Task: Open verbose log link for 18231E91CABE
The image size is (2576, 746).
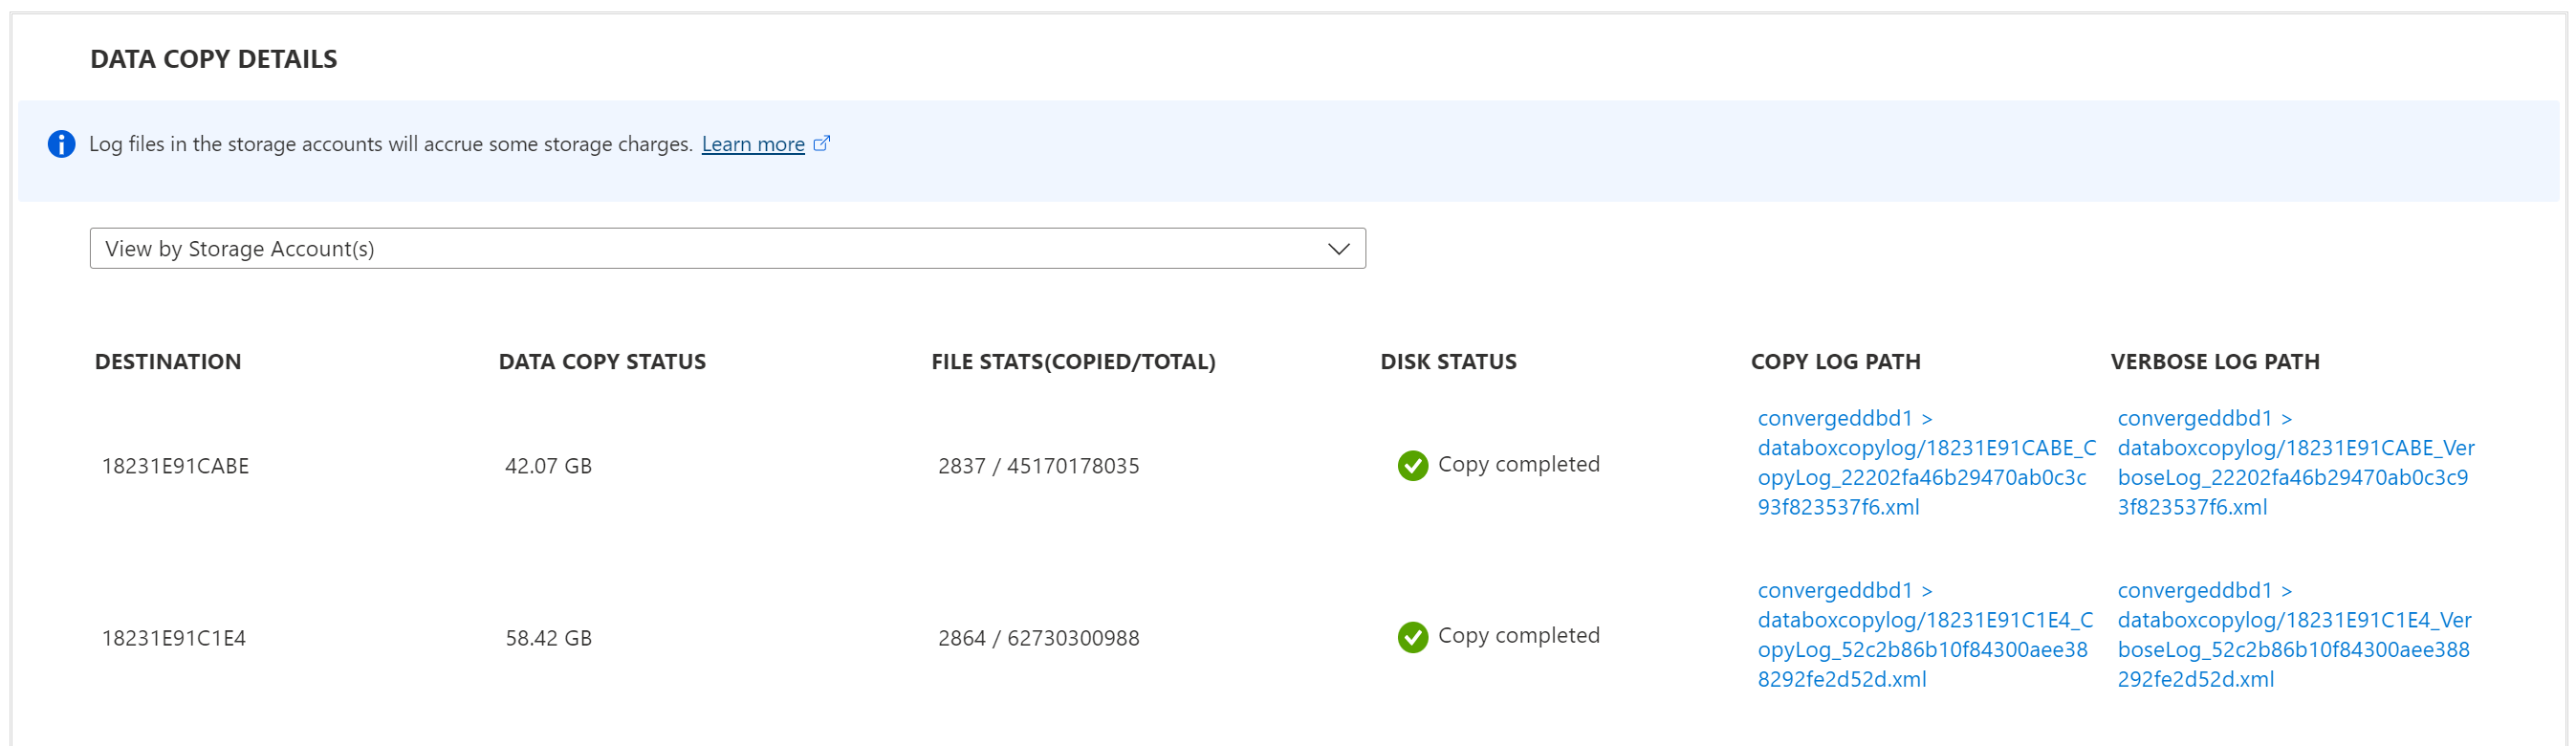Action: tap(2294, 463)
